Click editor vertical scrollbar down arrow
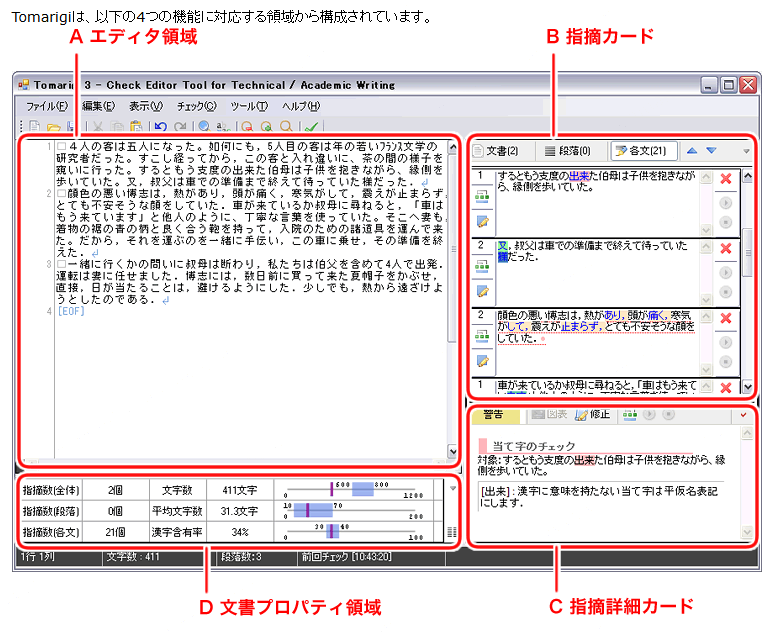This screenshot has height=635, width=777. (452, 452)
